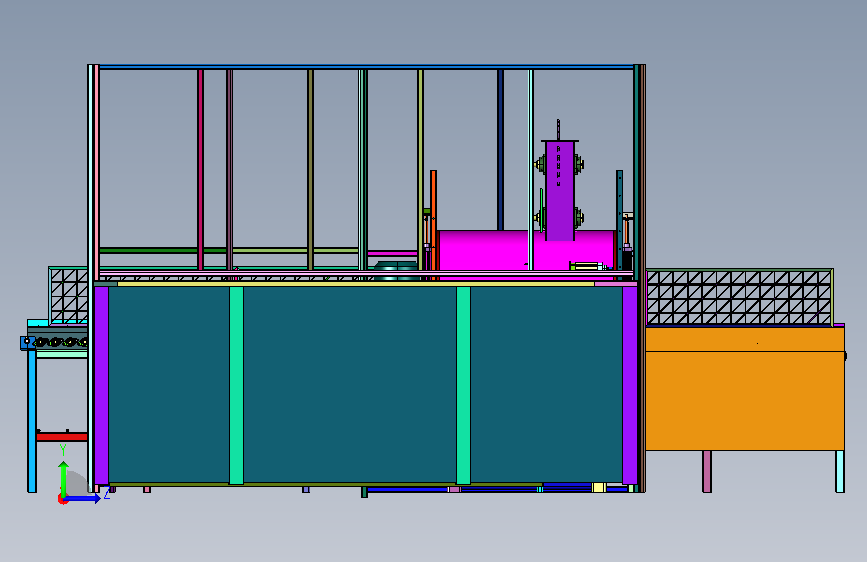Select the dark green horizontal rail
The height and width of the screenshot is (562, 867).
coord(163,251)
